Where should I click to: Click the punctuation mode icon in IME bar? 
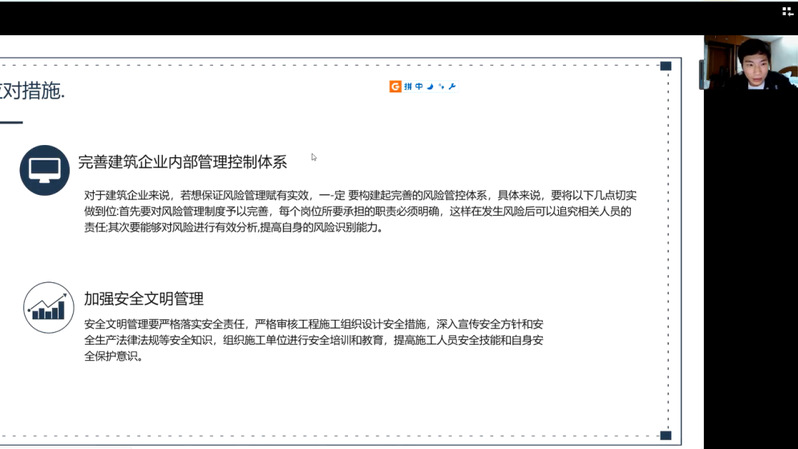(x=441, y=87)
